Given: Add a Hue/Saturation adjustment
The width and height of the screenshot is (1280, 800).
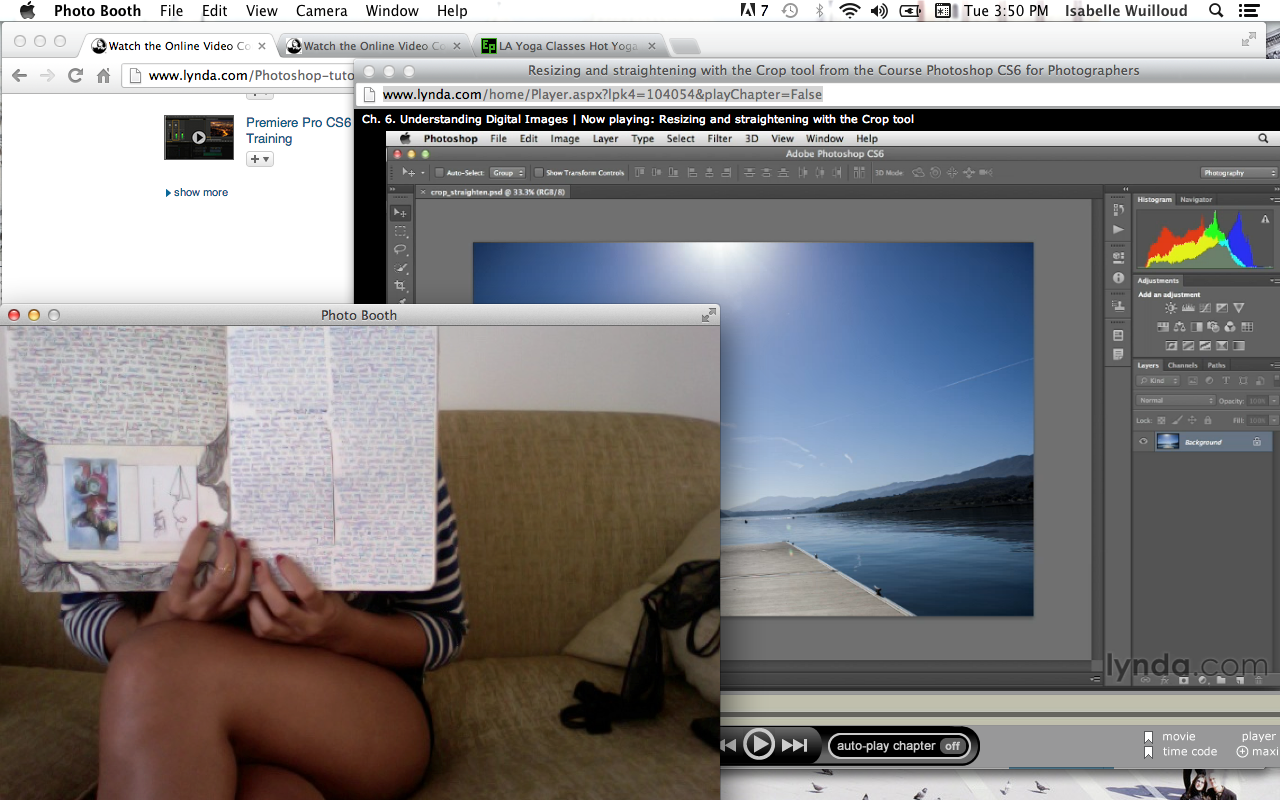Looking at the screenshot, I should [x=1163, y=327].
